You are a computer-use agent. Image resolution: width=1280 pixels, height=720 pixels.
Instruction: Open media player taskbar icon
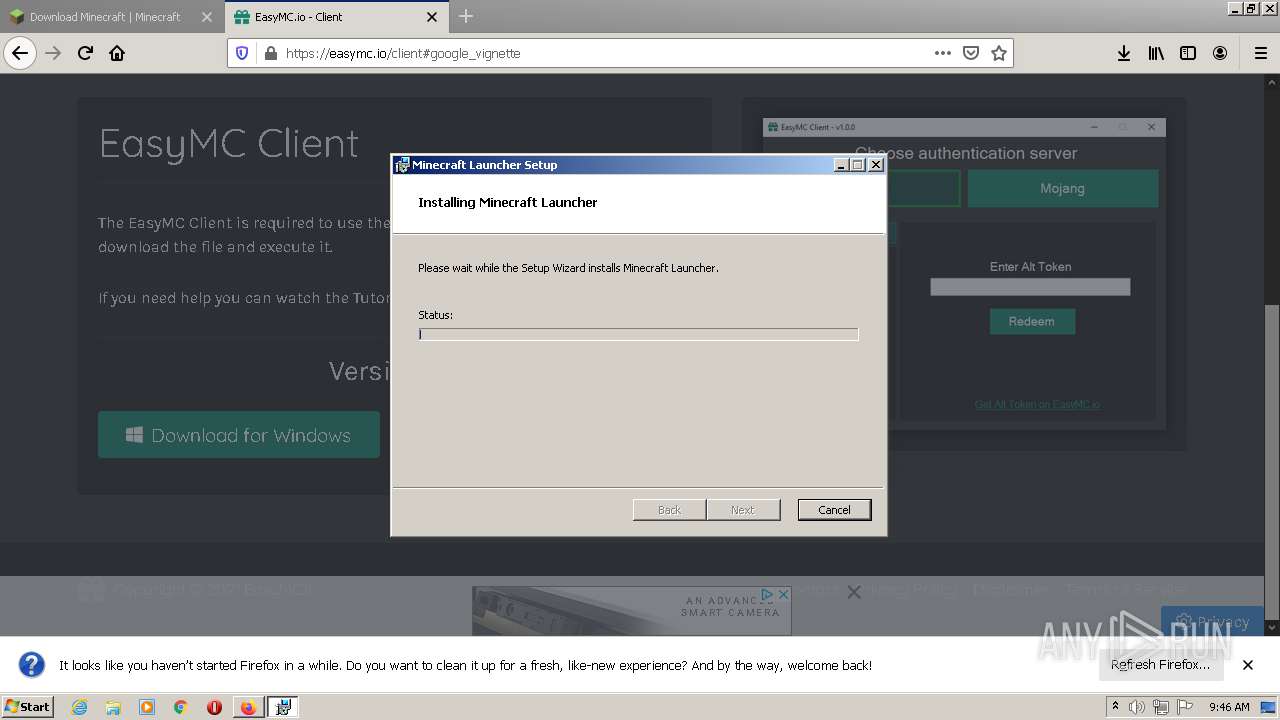tap(147, 707)
